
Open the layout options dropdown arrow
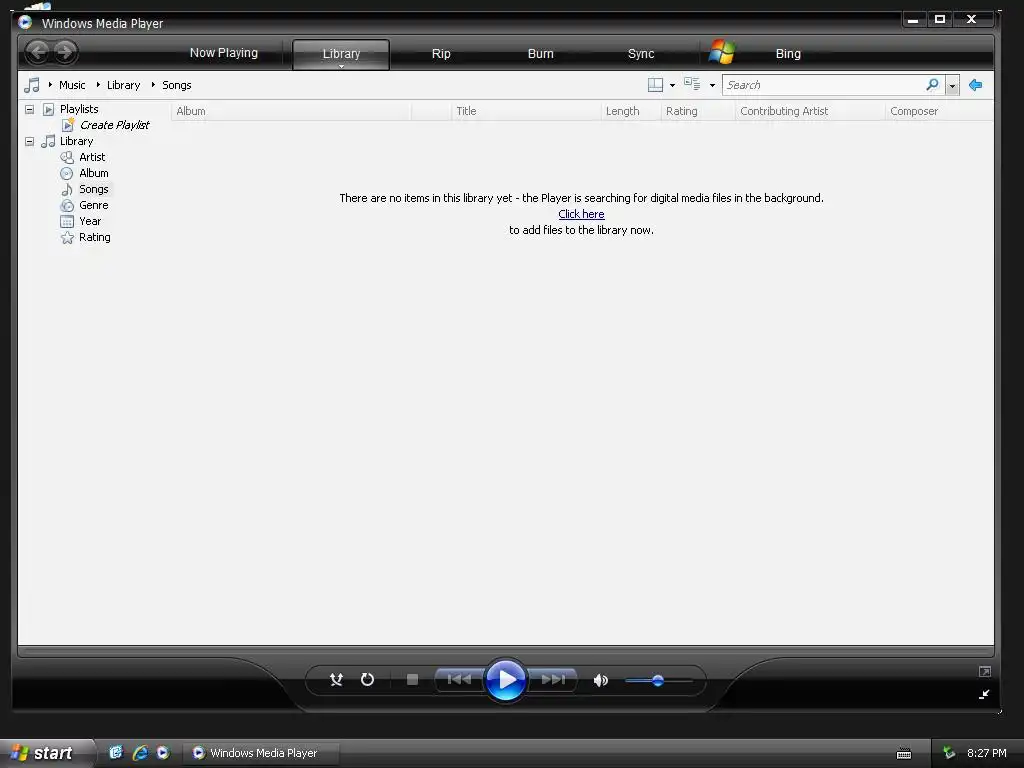672,86
